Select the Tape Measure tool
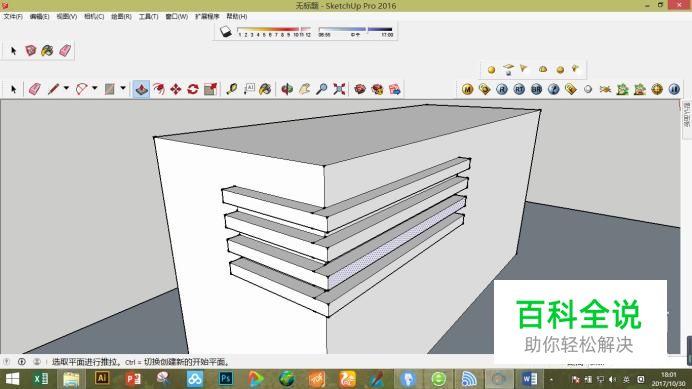The image size is (692, 389). pos(231,89)
